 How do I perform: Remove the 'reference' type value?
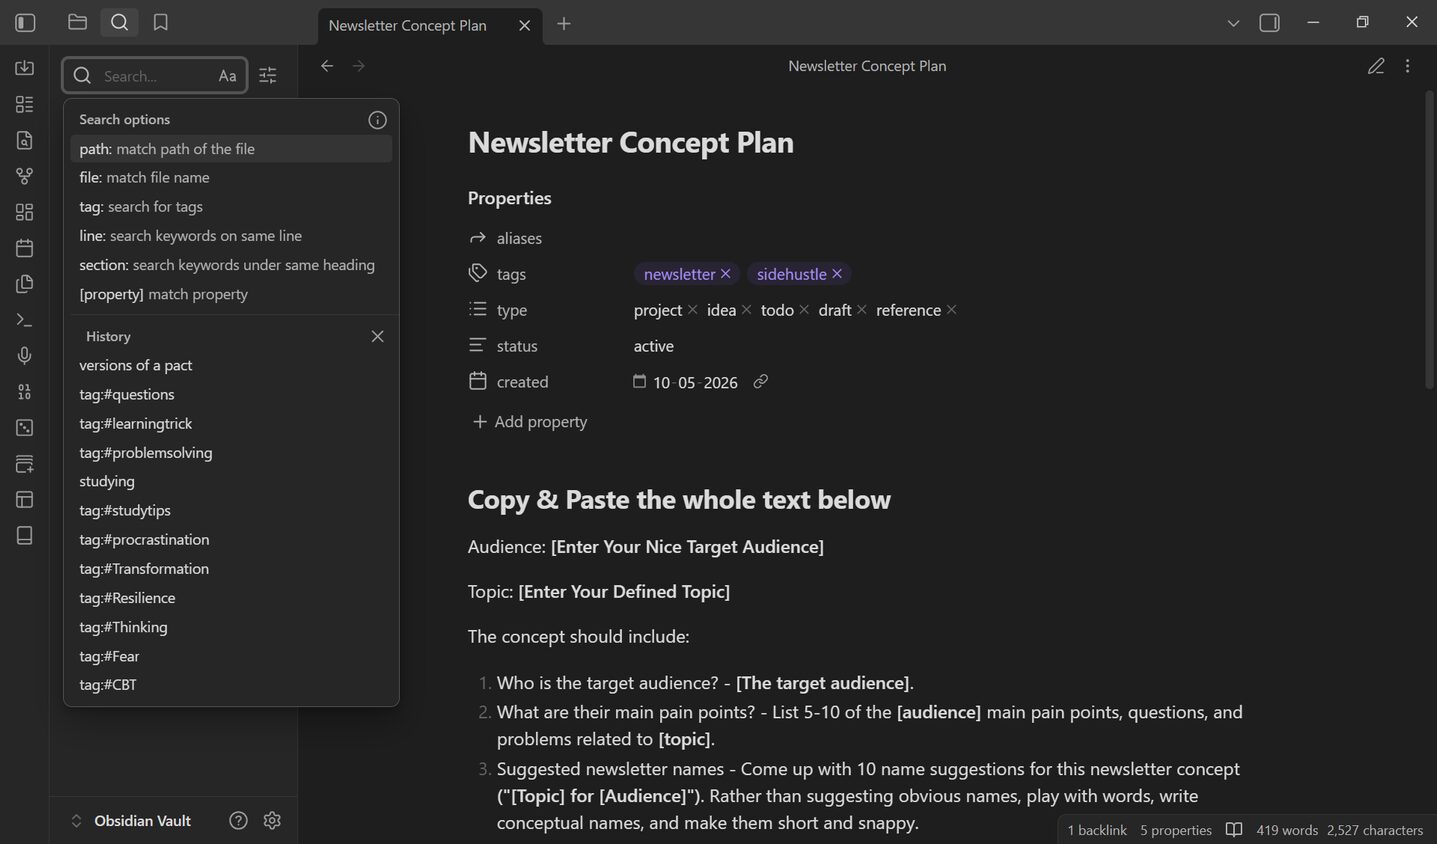(952, 310)
